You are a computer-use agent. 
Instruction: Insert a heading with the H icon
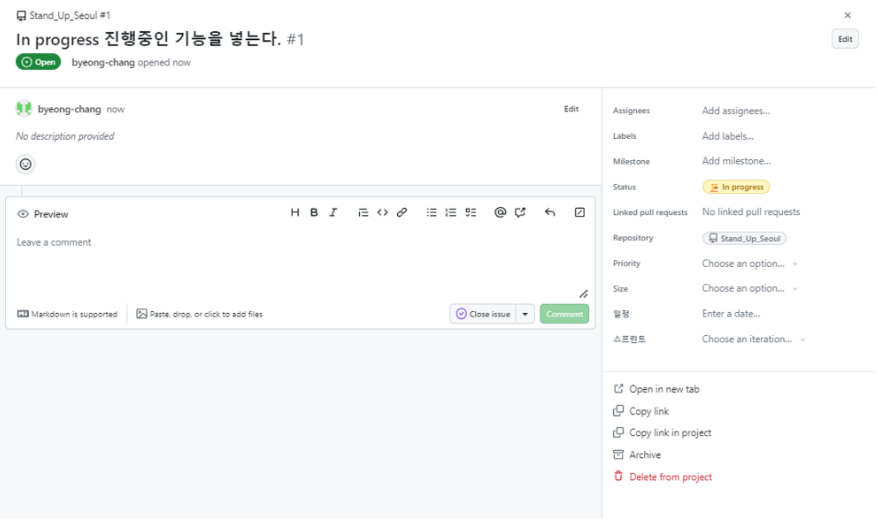click(295, 213)
